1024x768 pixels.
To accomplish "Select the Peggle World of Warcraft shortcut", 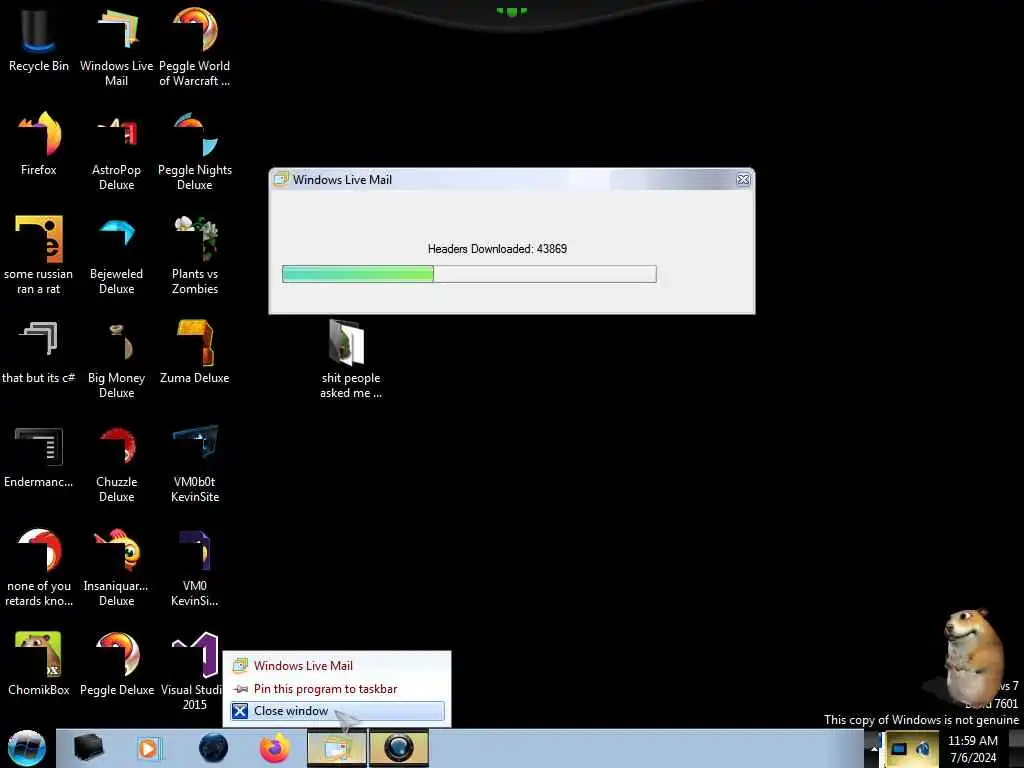I will (x=195, y=46).
